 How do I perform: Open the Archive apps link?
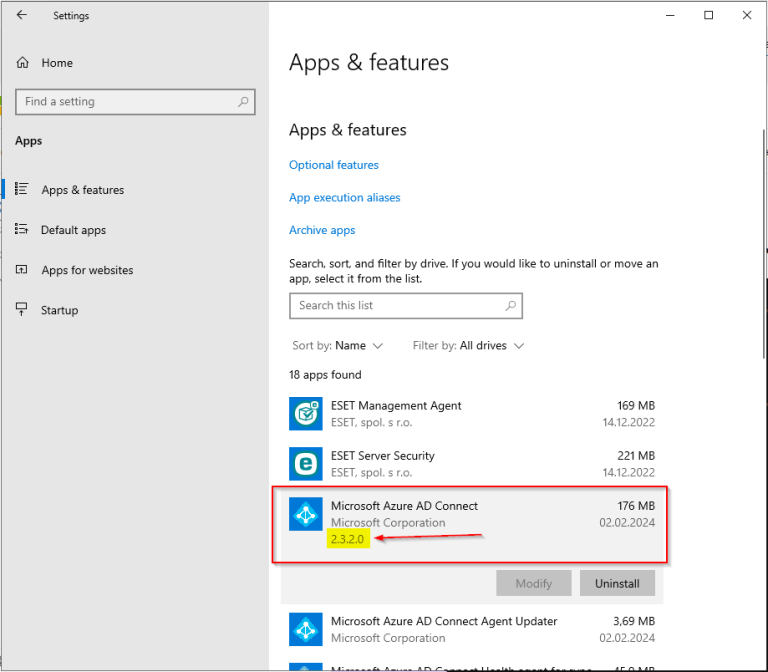pyautogui.click(x=322, y=230)
